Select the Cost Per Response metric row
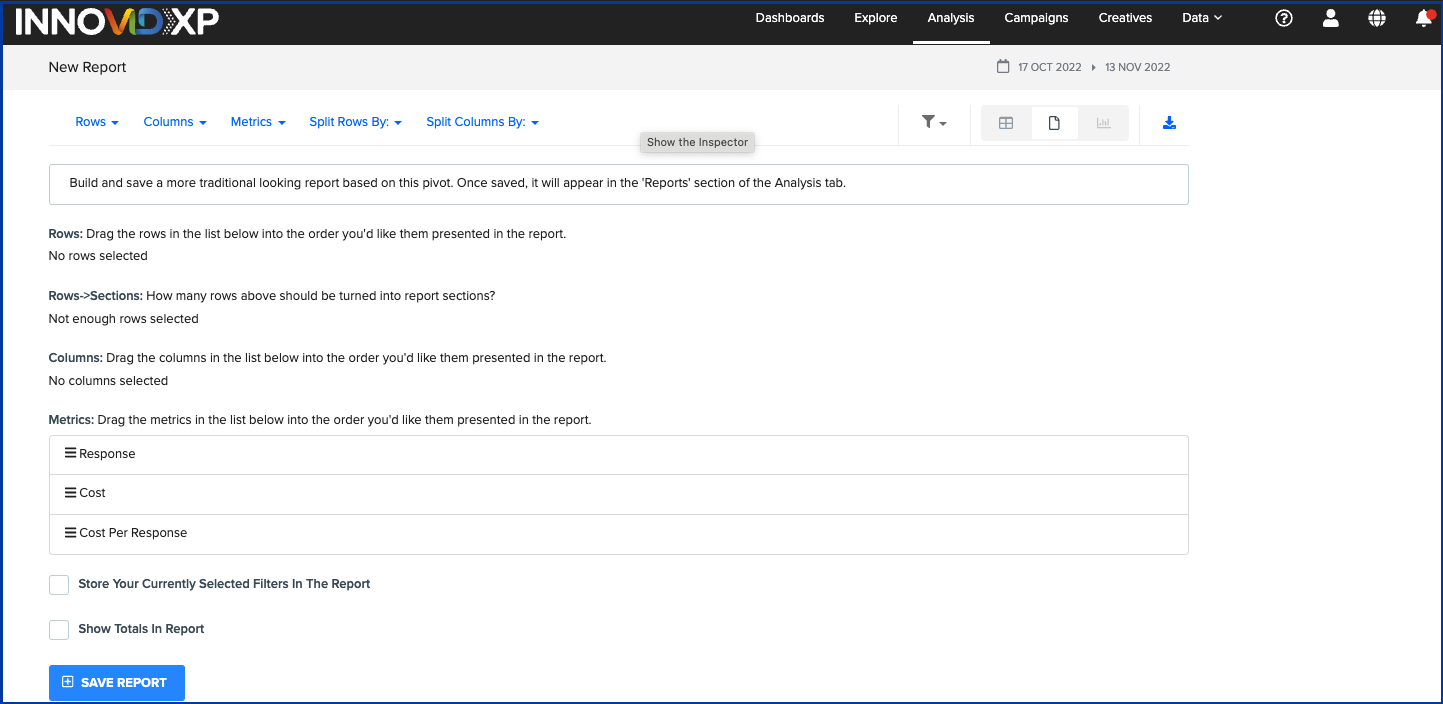 click(x=618, y=534)
